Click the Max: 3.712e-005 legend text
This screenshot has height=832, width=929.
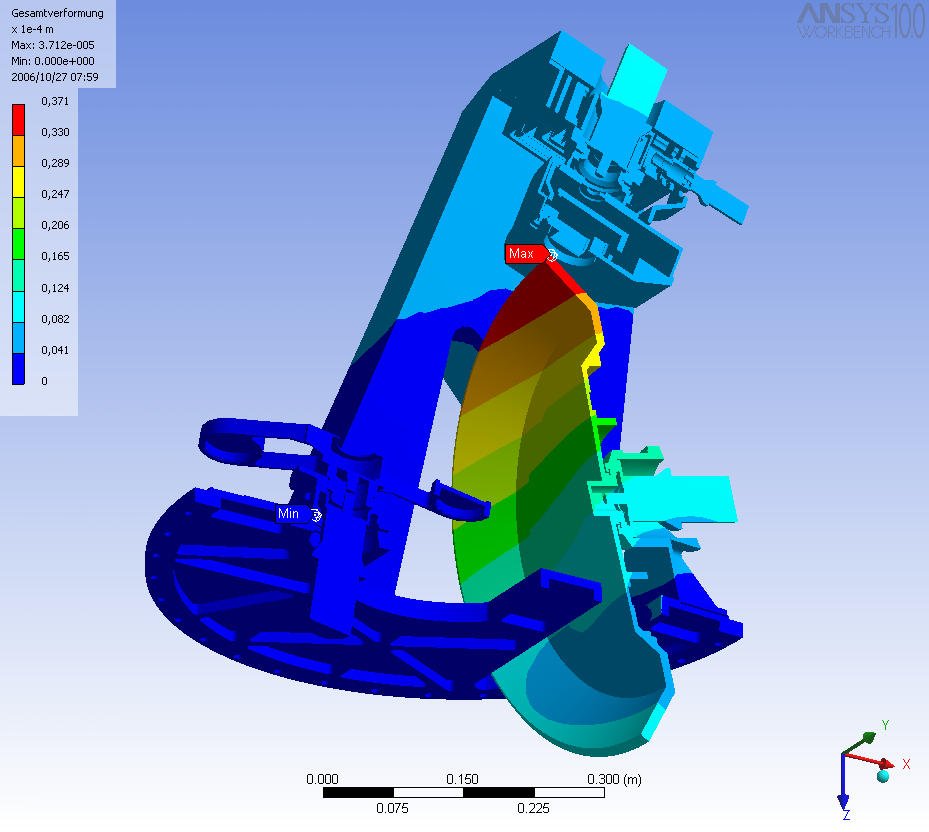(x=51, y=45)
